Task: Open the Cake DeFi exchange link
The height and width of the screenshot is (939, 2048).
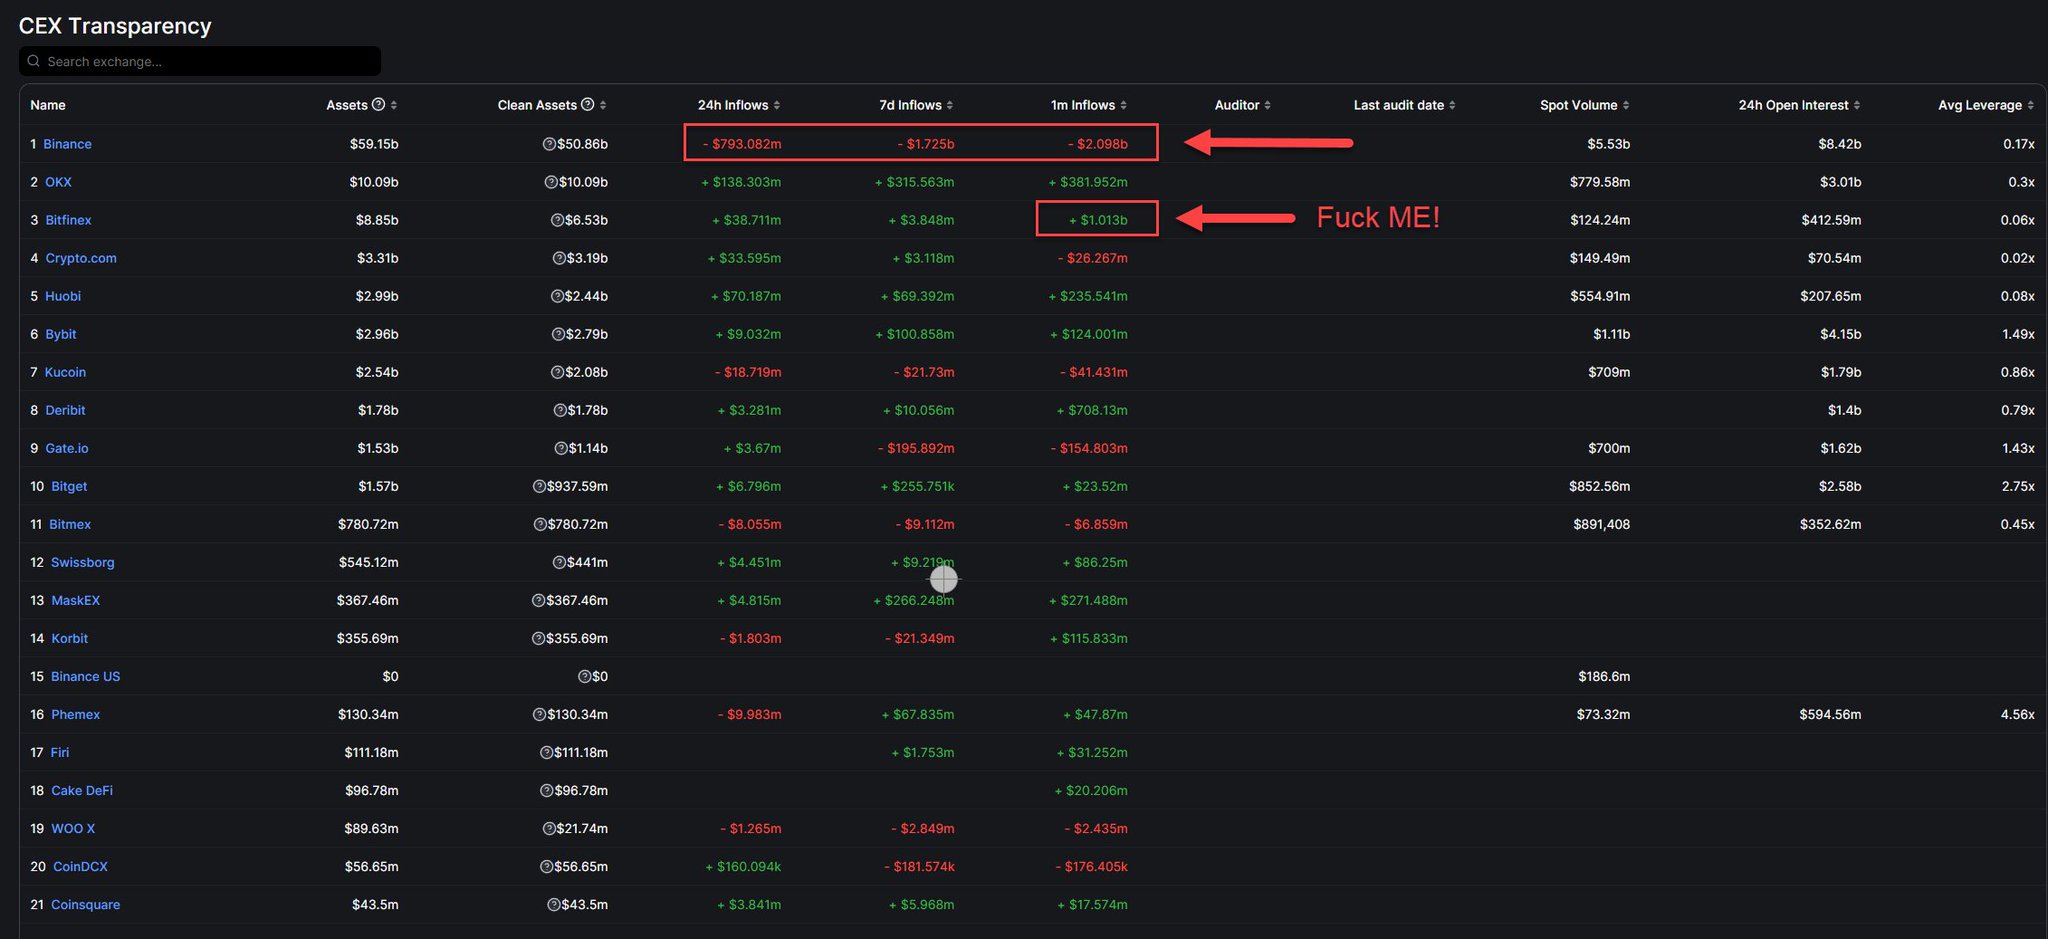Action: pos(82,790)
